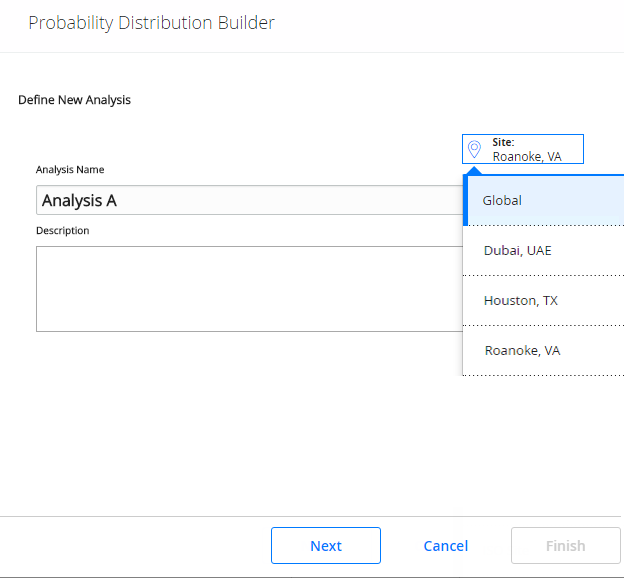Select the Global site option
624x578 pixels.
(544, 200)
